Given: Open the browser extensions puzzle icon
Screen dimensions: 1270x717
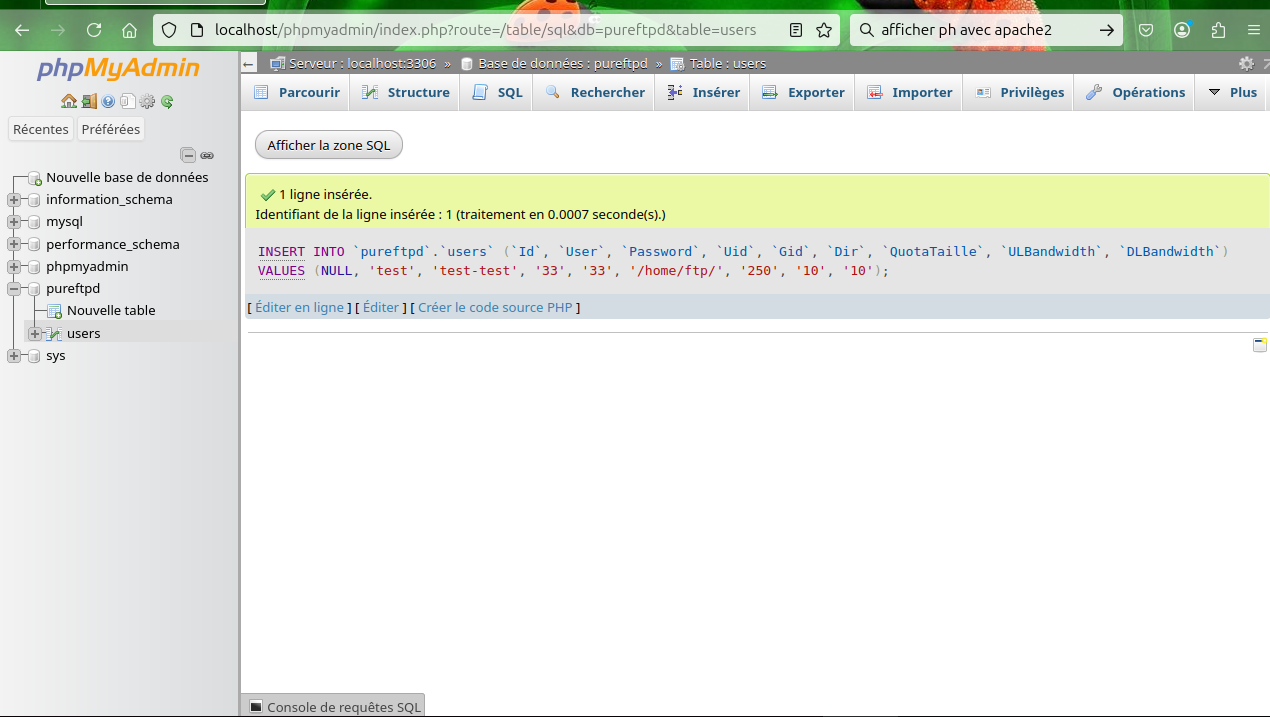Looking at the screenshot, I should (x=1218, y=30).
